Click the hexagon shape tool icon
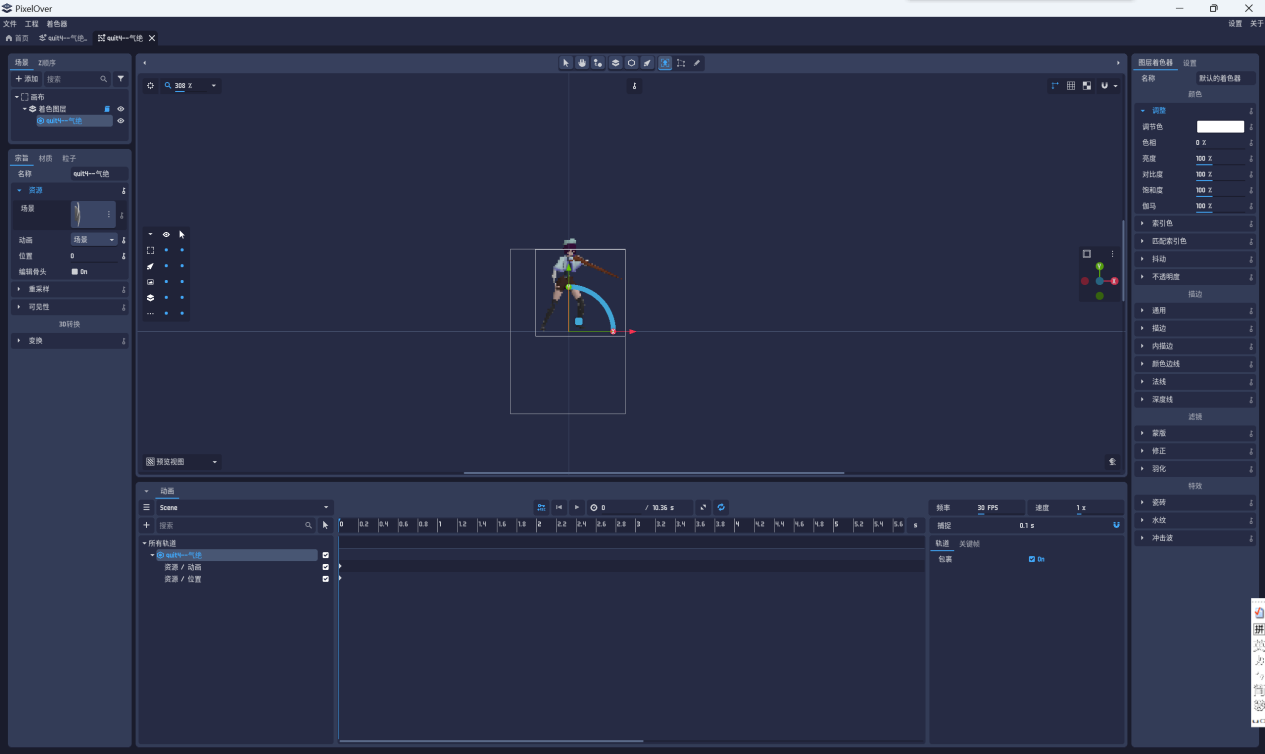Screen dimensions: 1265x754 pyautogui.click(x=631, y=62)
